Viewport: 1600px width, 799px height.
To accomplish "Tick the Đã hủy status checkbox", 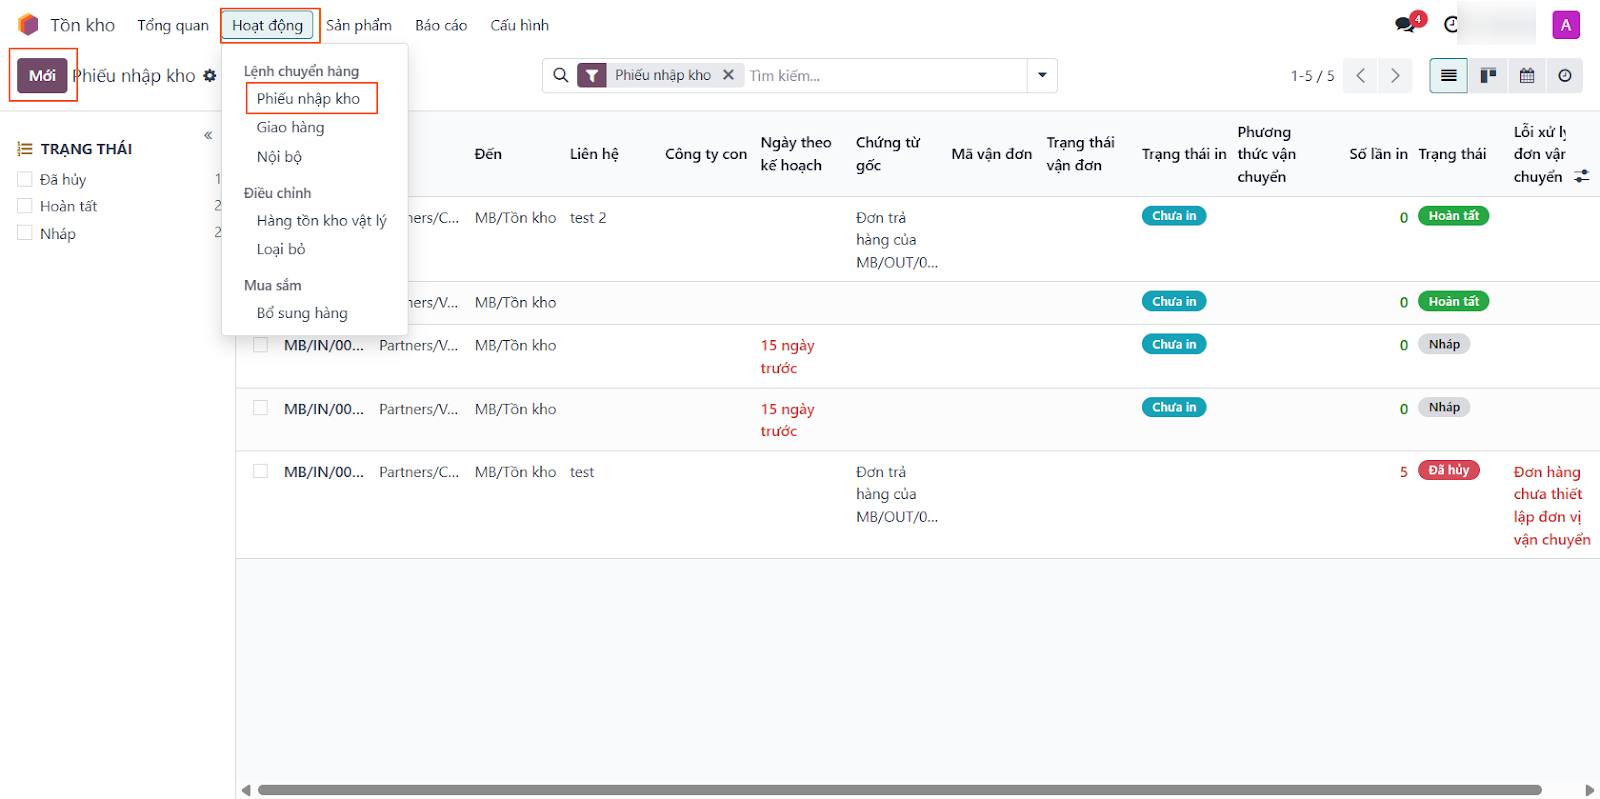I will point(25,180).
